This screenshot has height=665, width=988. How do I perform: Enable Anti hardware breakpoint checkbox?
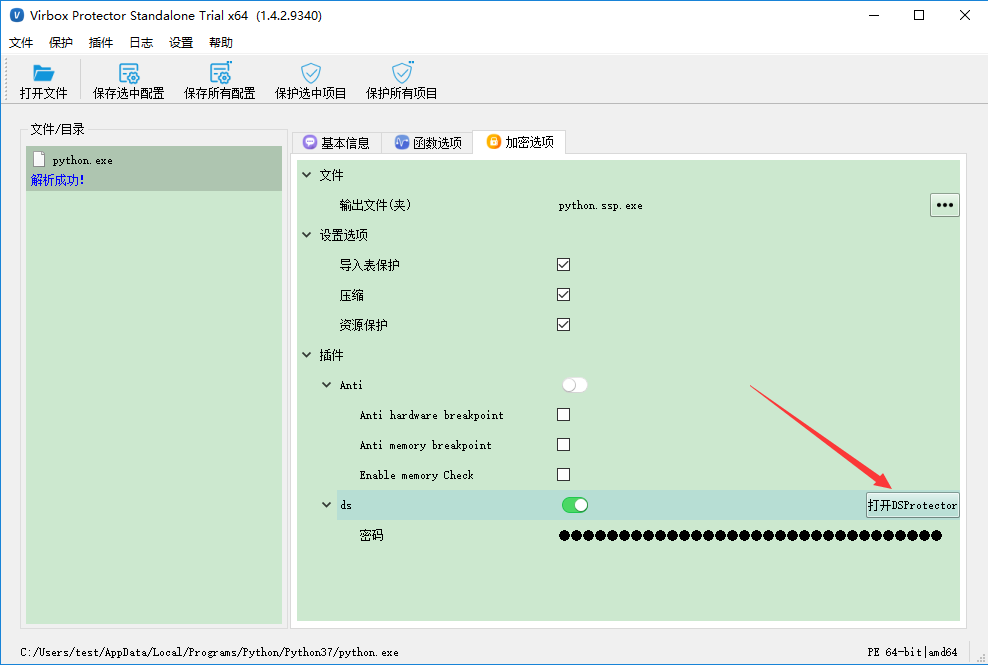click(563, 415)
